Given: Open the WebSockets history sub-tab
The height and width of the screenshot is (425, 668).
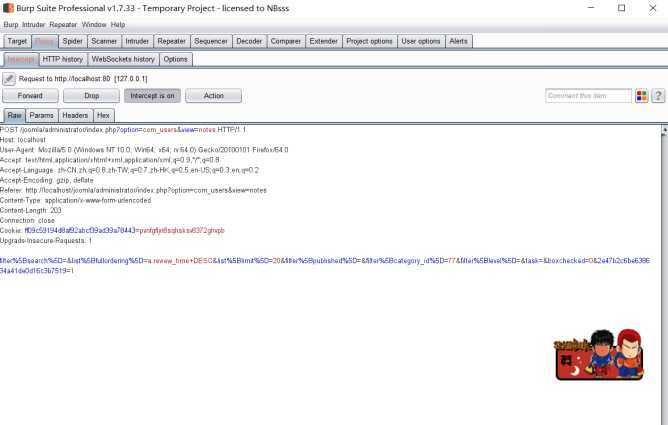Looking at the screenshot, I should [123, 59].
